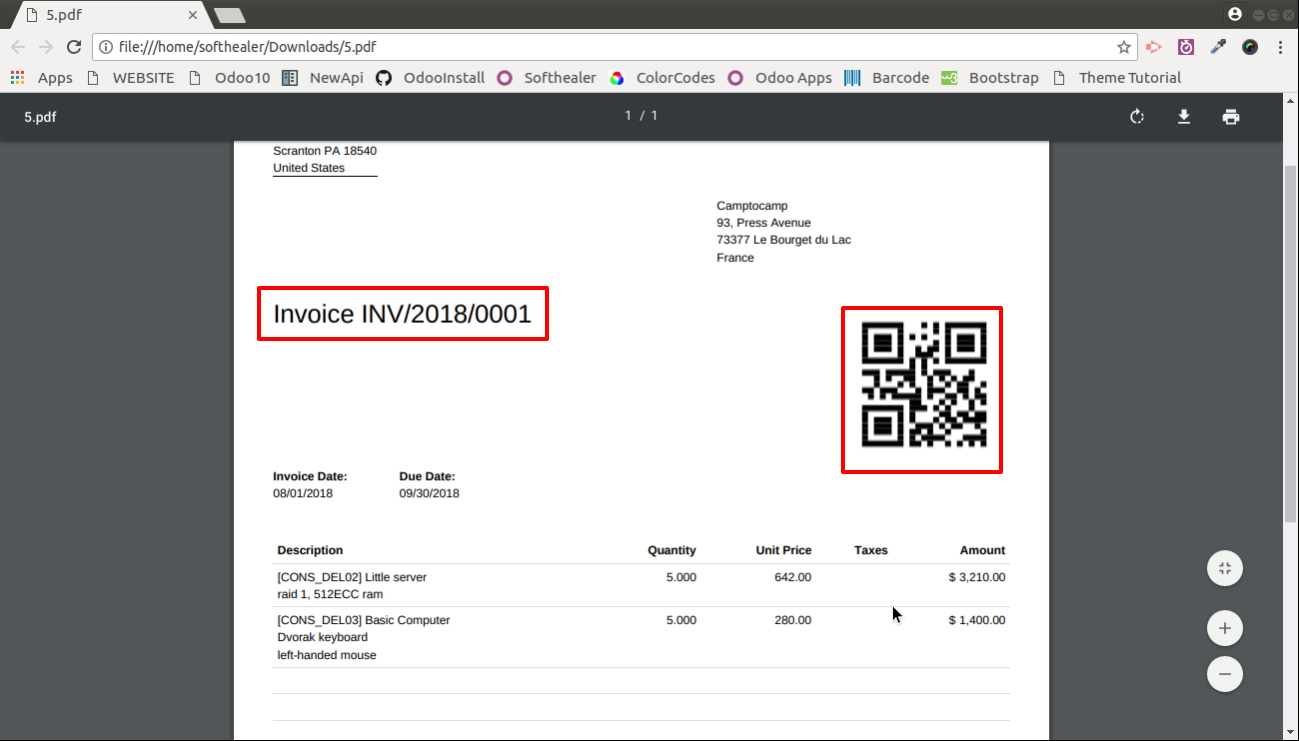Image resolution: width=1299 pixels, height=741 pixels.
Task: Click the Taxes column header
Action: tap(871, 550)
